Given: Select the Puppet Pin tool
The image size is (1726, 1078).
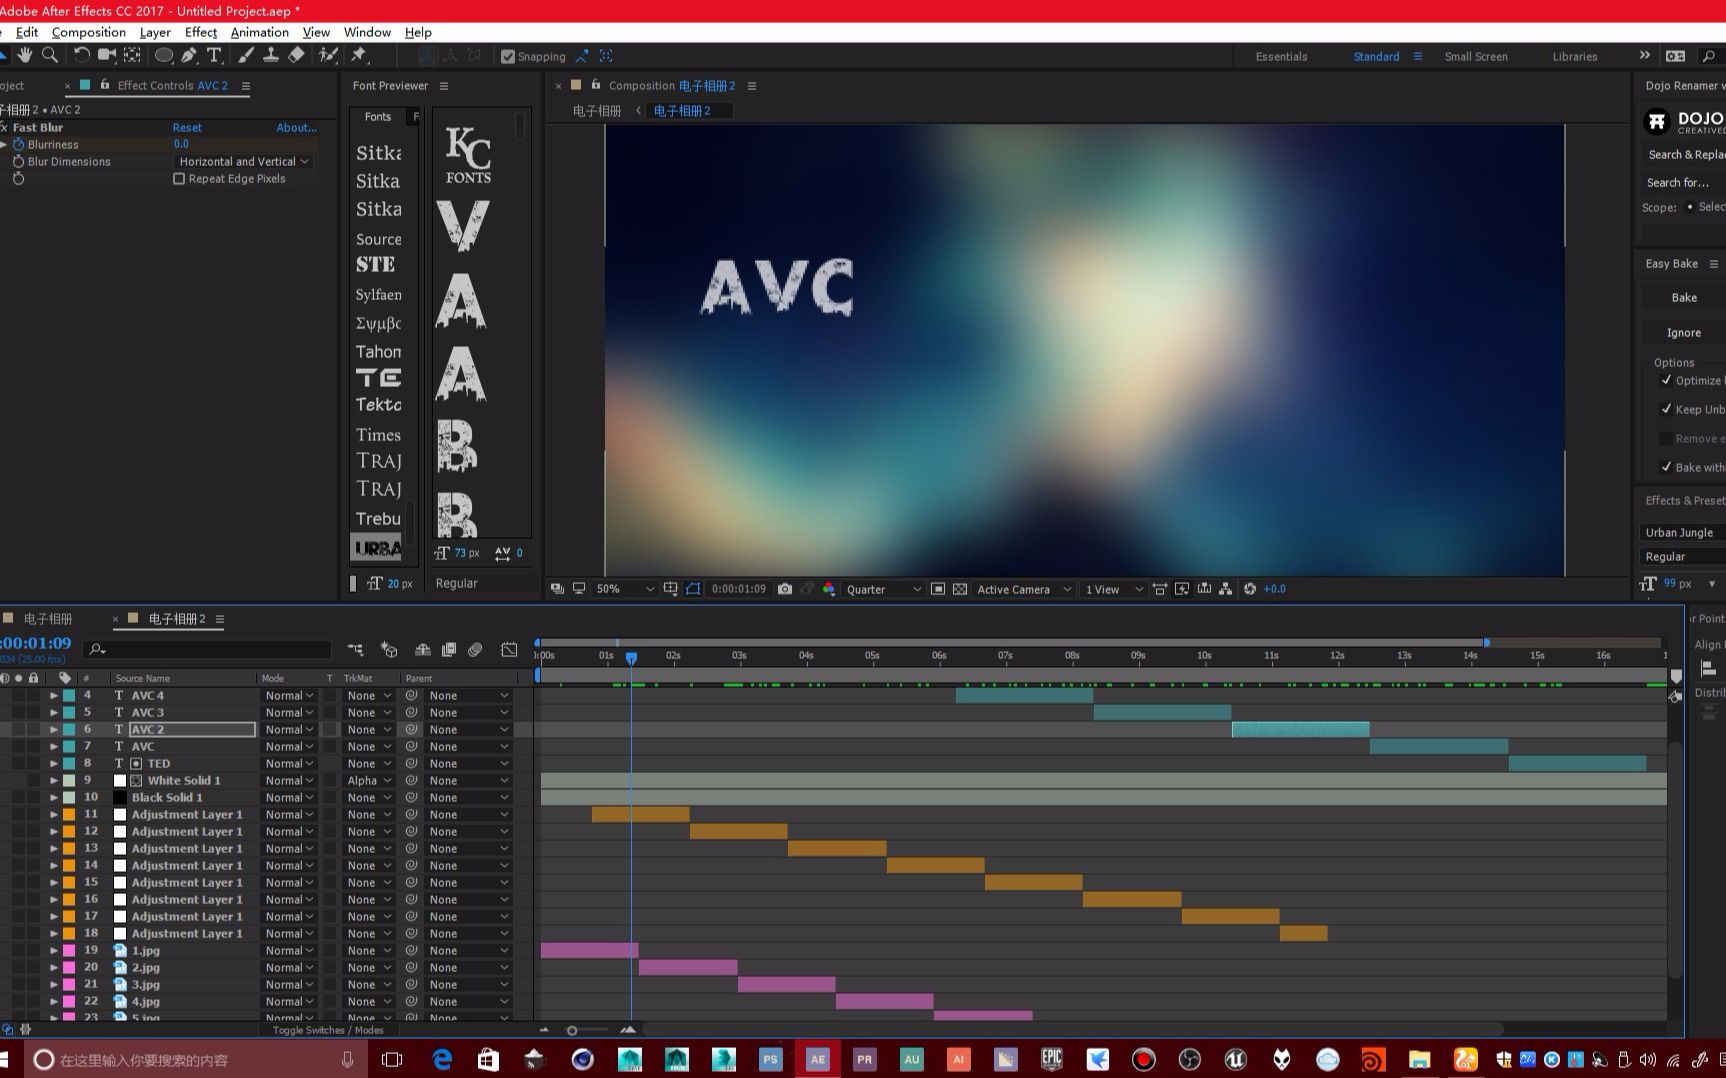Looking at the screenshot, I should coord(359,56).
